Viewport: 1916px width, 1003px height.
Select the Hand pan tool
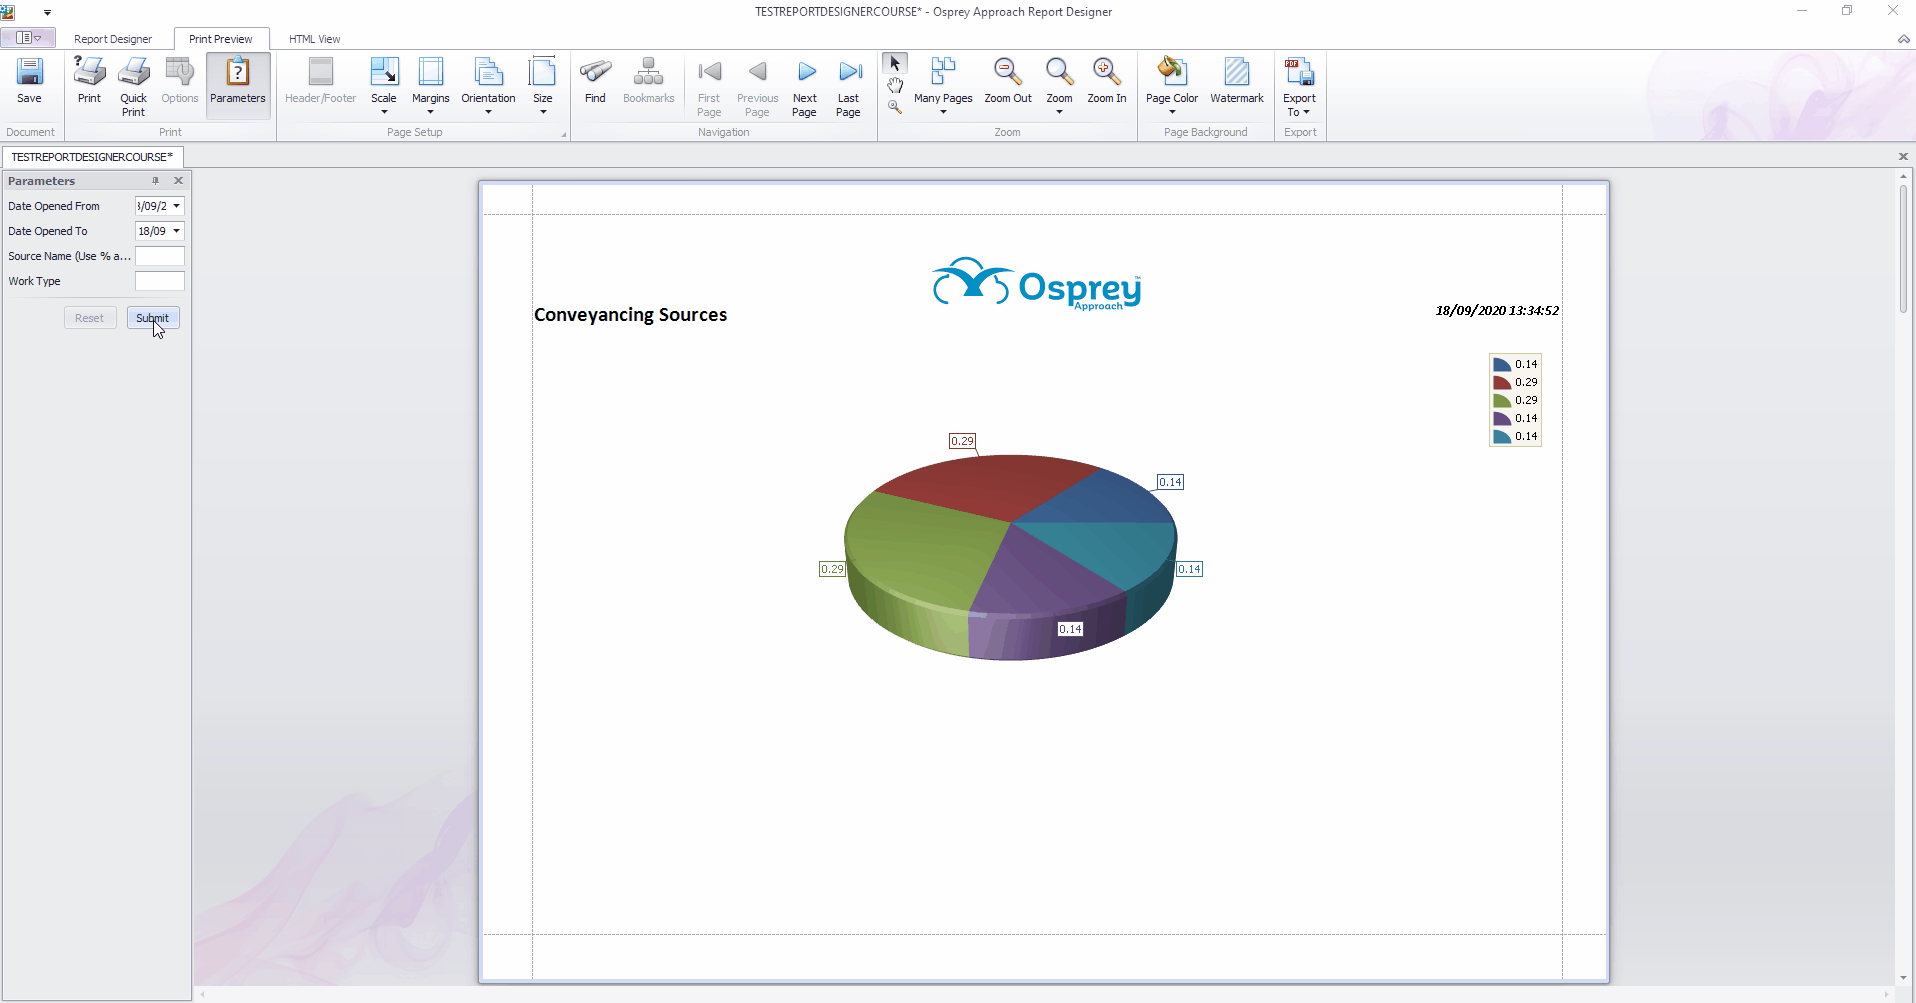895,85
